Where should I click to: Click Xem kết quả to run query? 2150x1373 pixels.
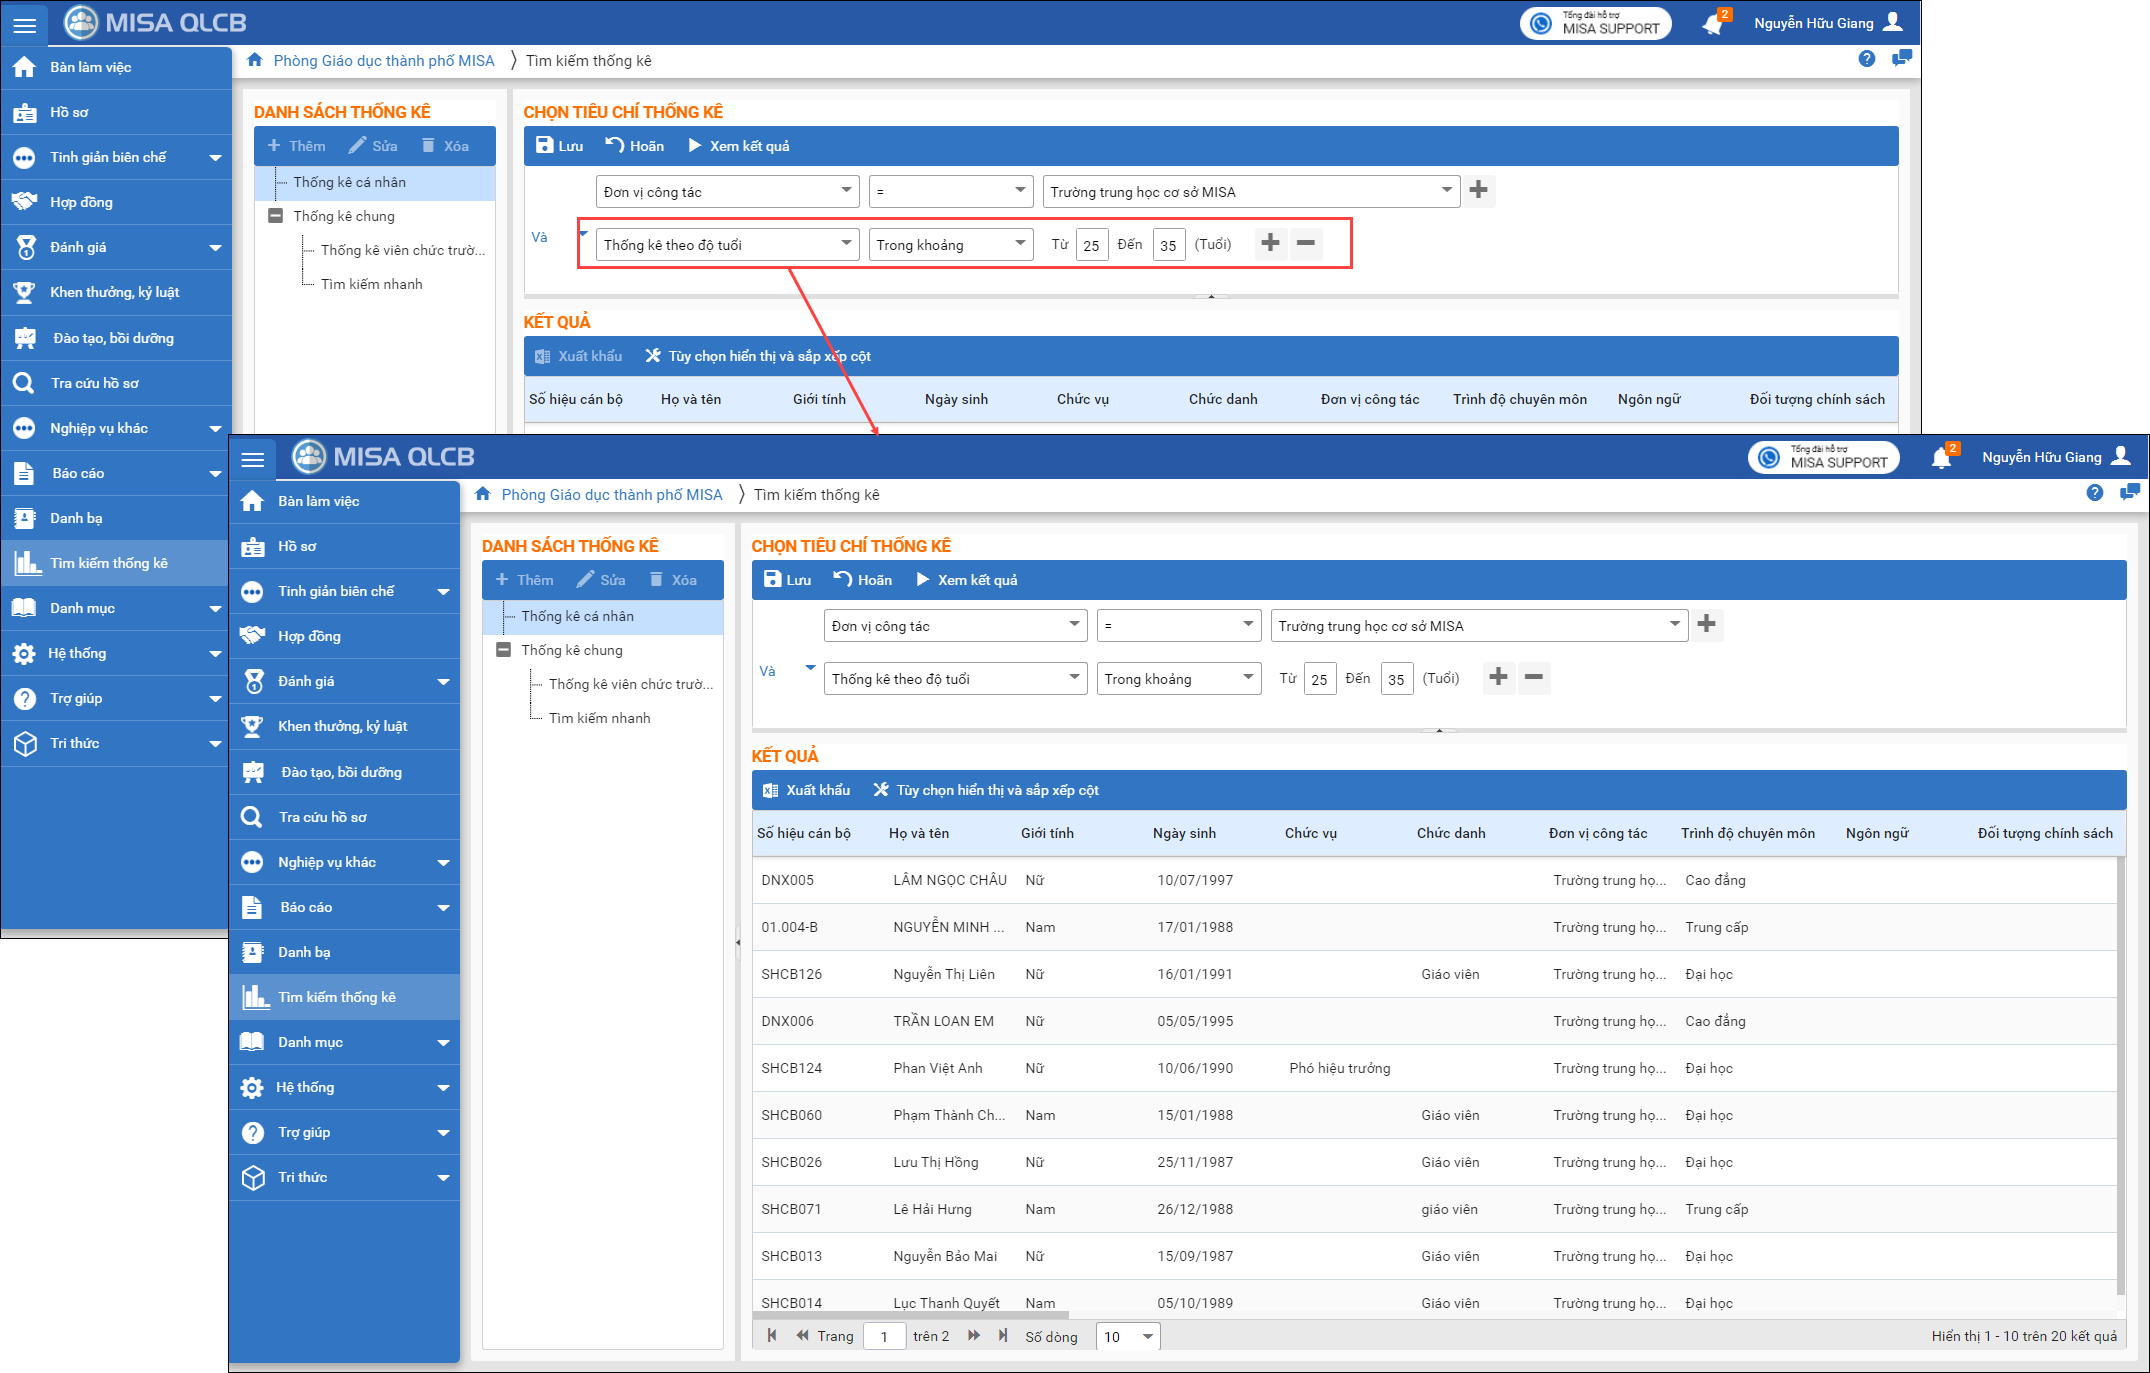(x=967, y=580)
